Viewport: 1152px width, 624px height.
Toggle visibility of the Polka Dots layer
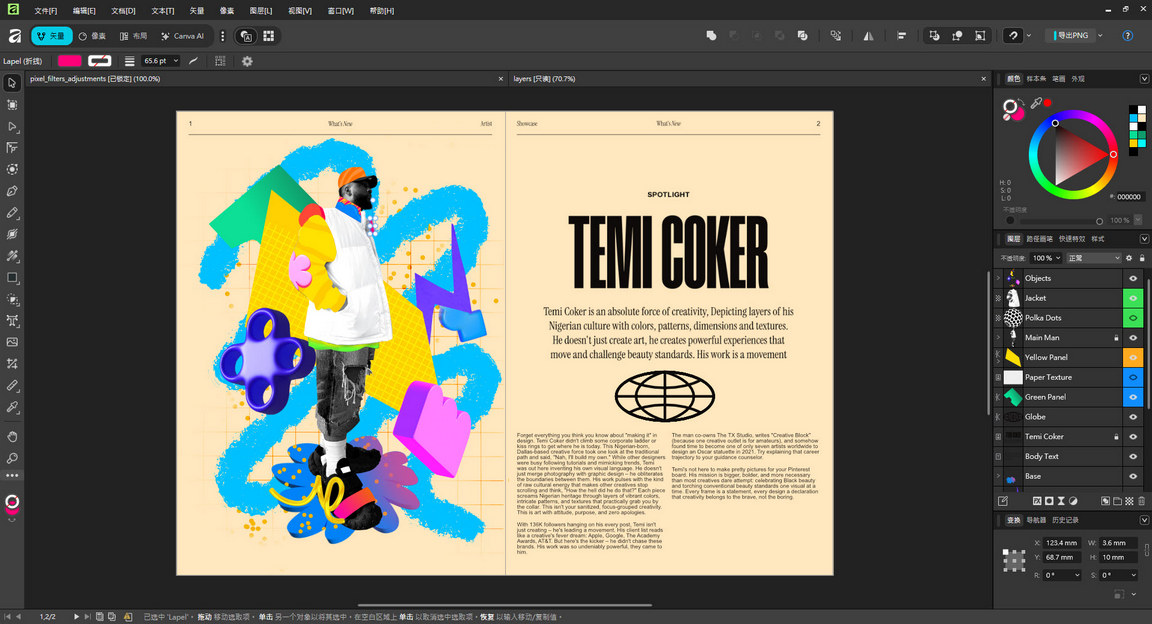[x=1132, y=317]
